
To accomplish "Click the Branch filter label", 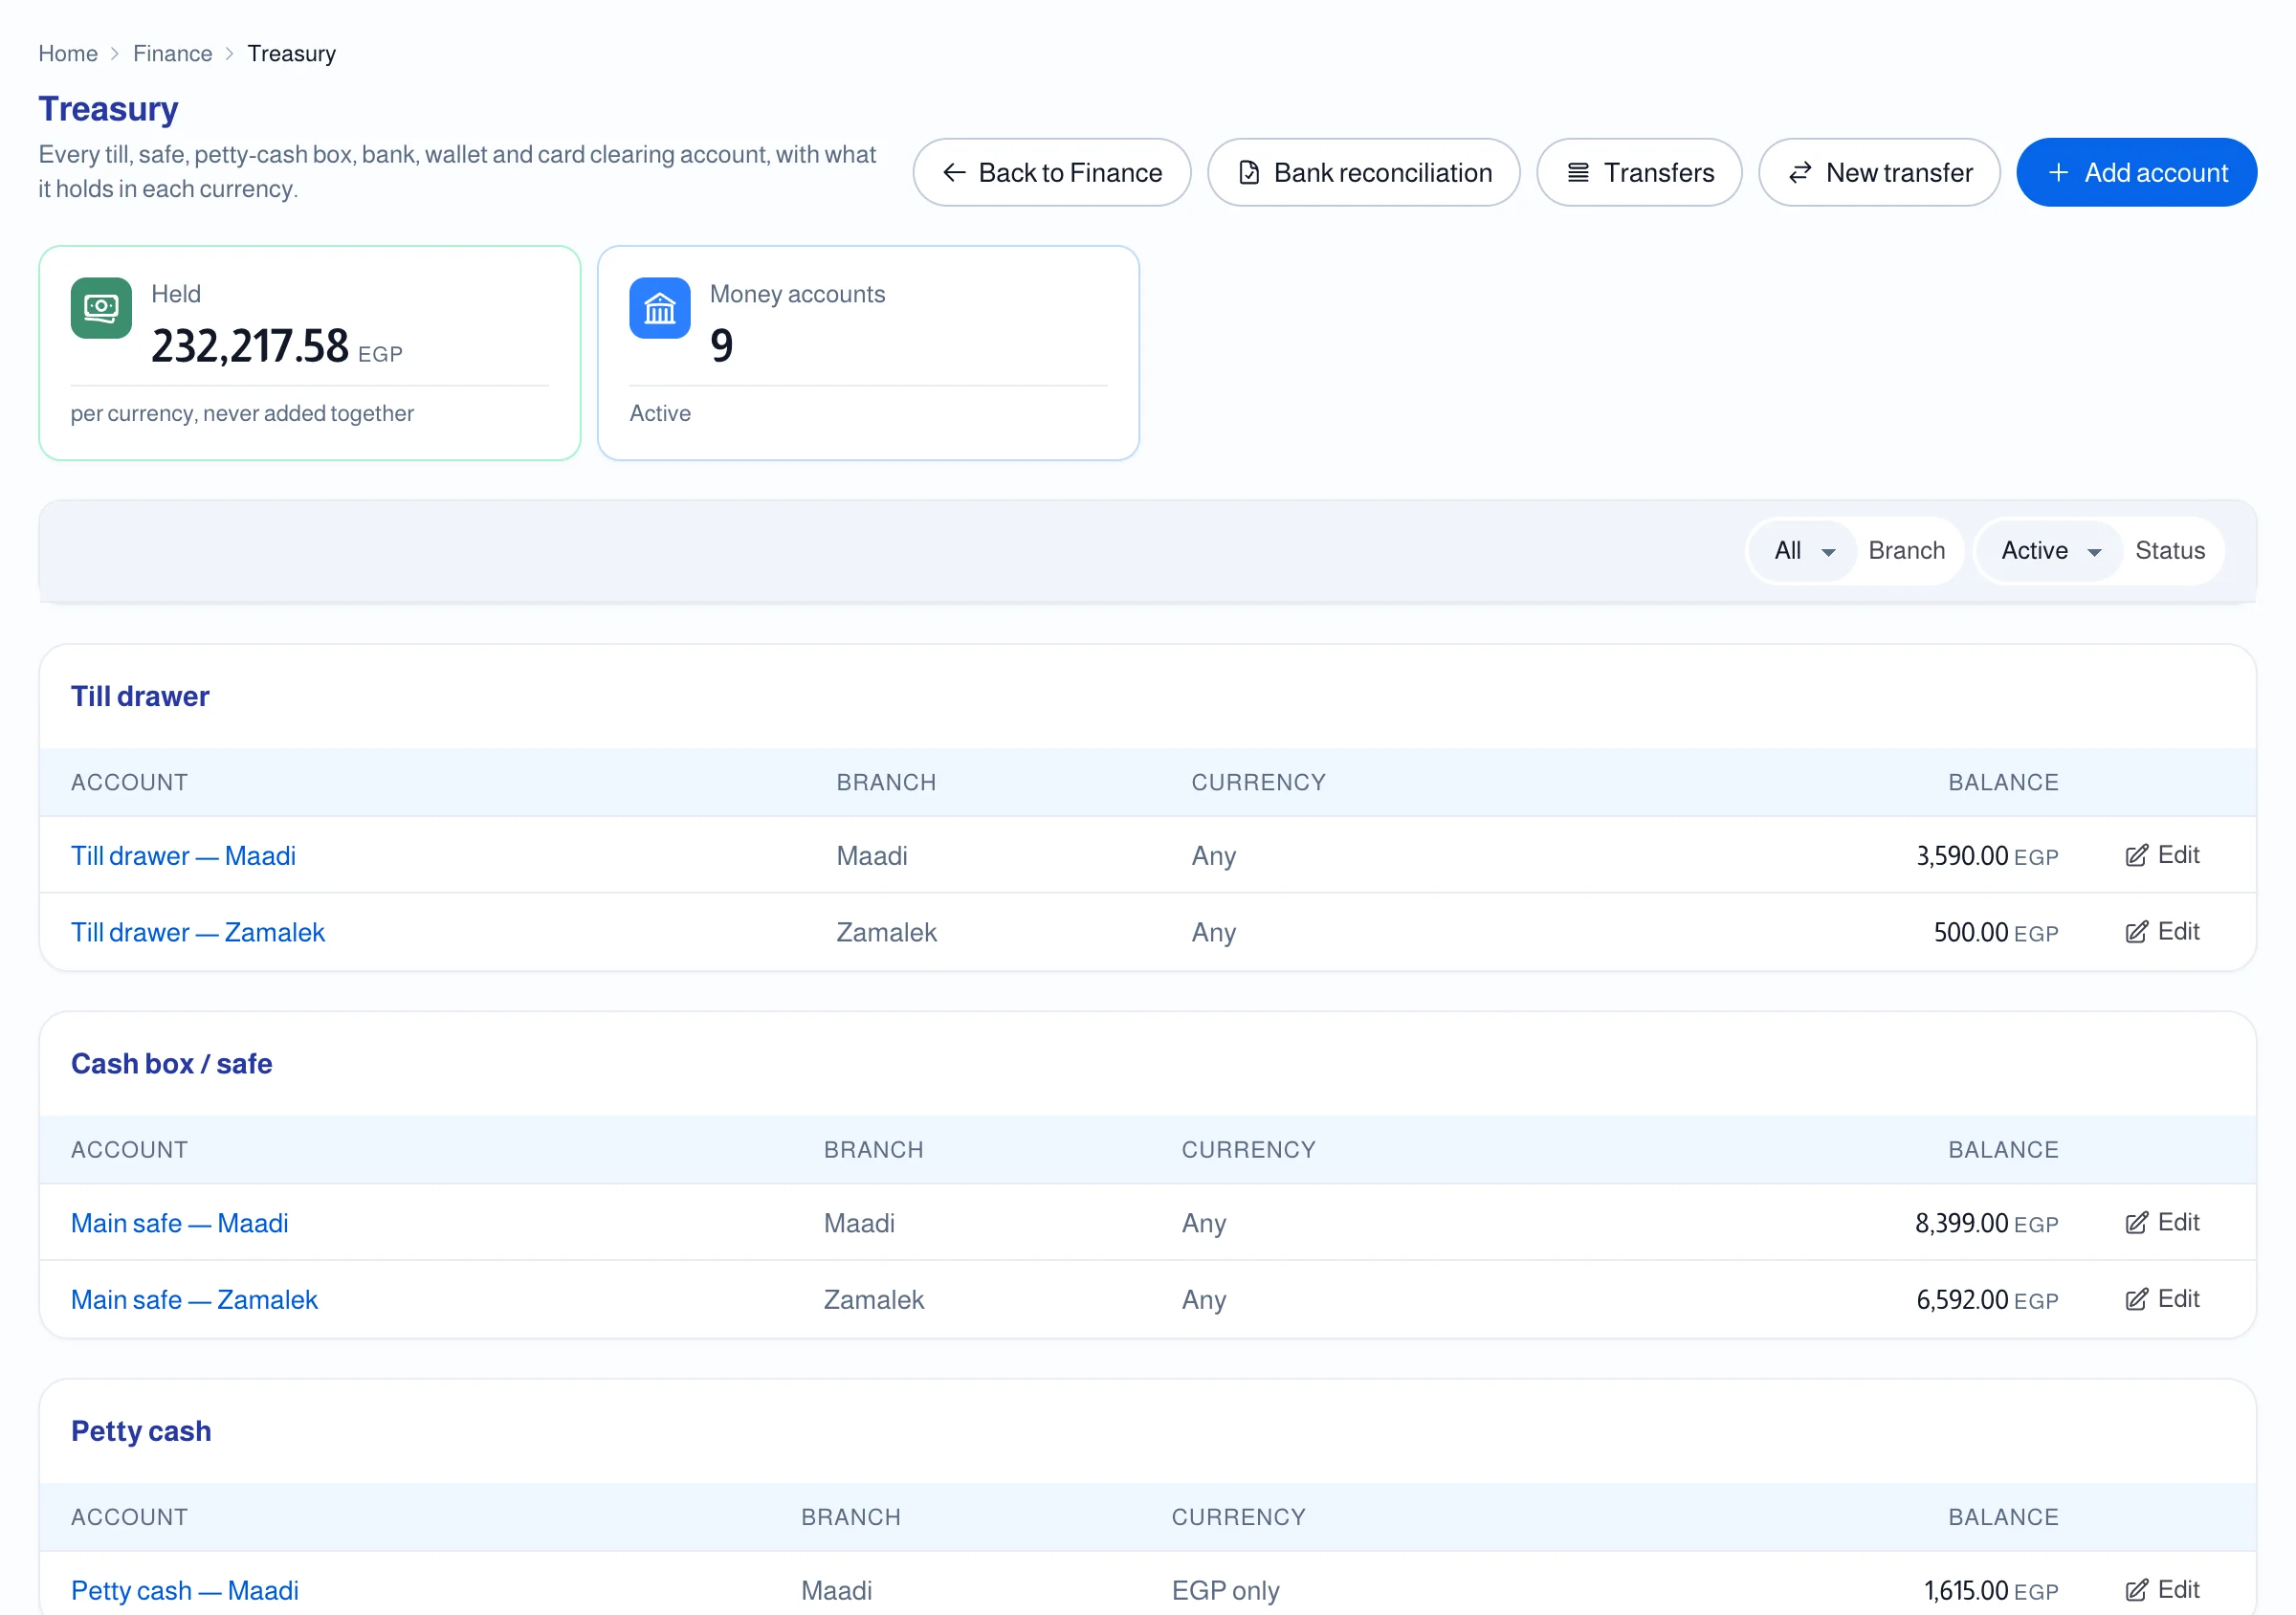I will pyautogui.click(x=1907, y=551).
